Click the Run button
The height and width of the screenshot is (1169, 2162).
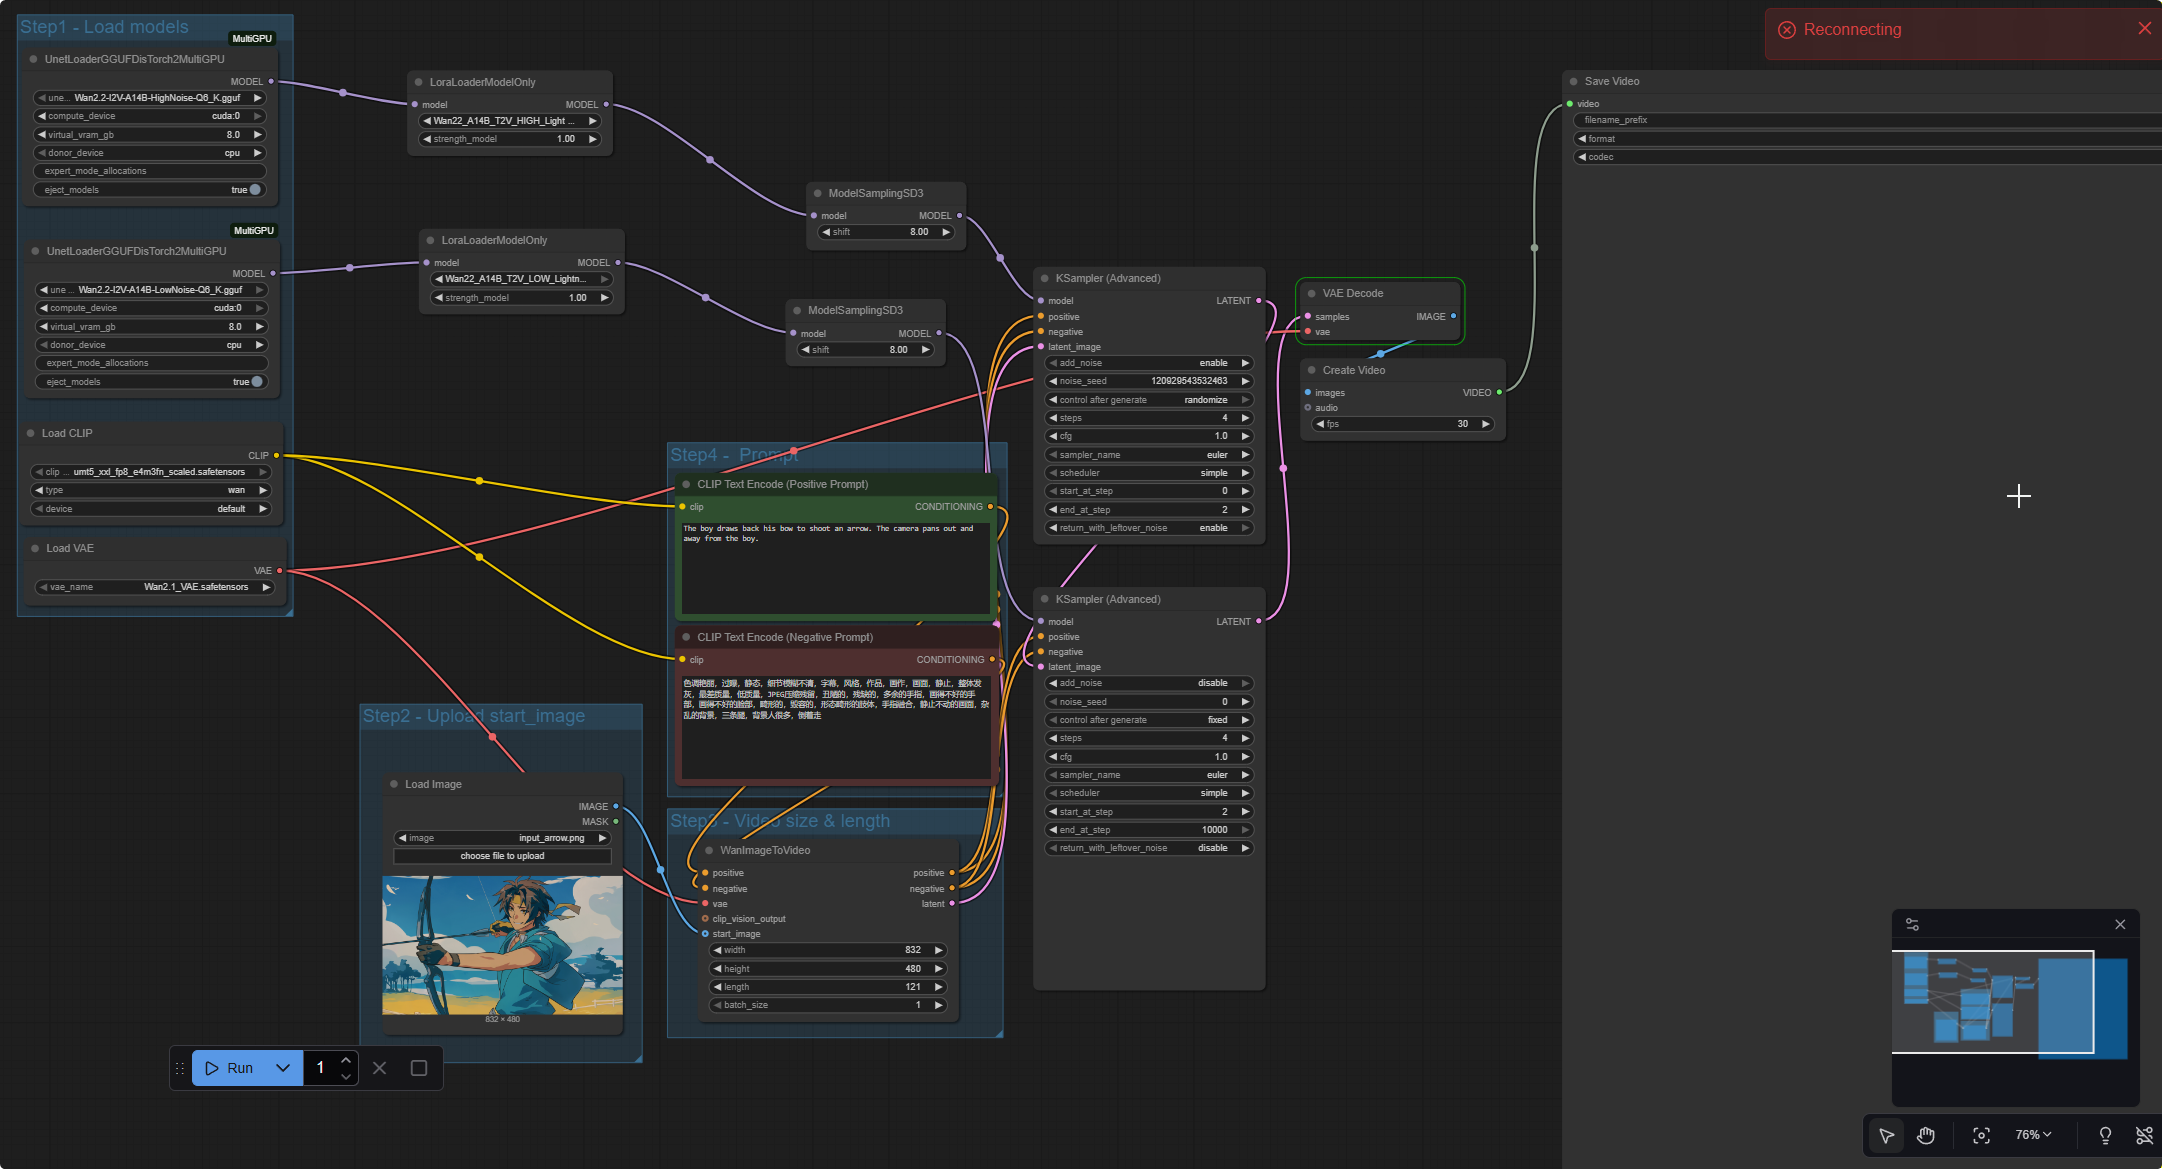click(x=231, y=1068)
